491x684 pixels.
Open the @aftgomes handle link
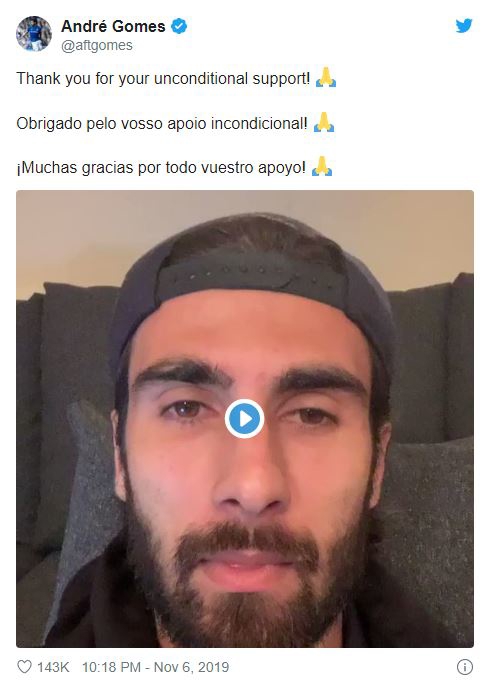(x=97, y=45)
